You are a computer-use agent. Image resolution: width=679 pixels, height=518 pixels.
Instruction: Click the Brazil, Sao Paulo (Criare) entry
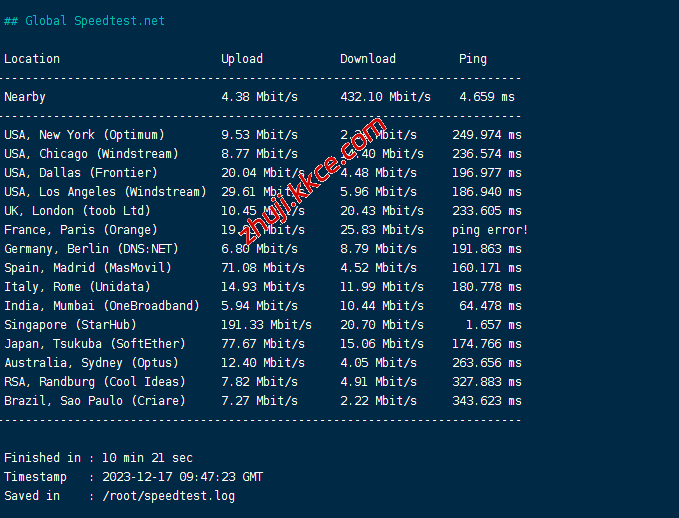[x=95, y=401]
